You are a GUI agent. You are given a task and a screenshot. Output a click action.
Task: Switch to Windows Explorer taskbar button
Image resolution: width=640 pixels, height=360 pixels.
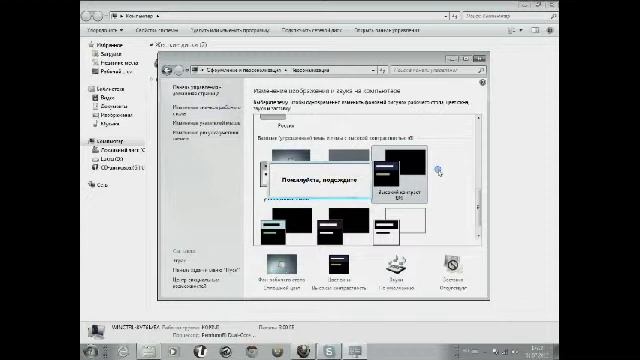149,351
